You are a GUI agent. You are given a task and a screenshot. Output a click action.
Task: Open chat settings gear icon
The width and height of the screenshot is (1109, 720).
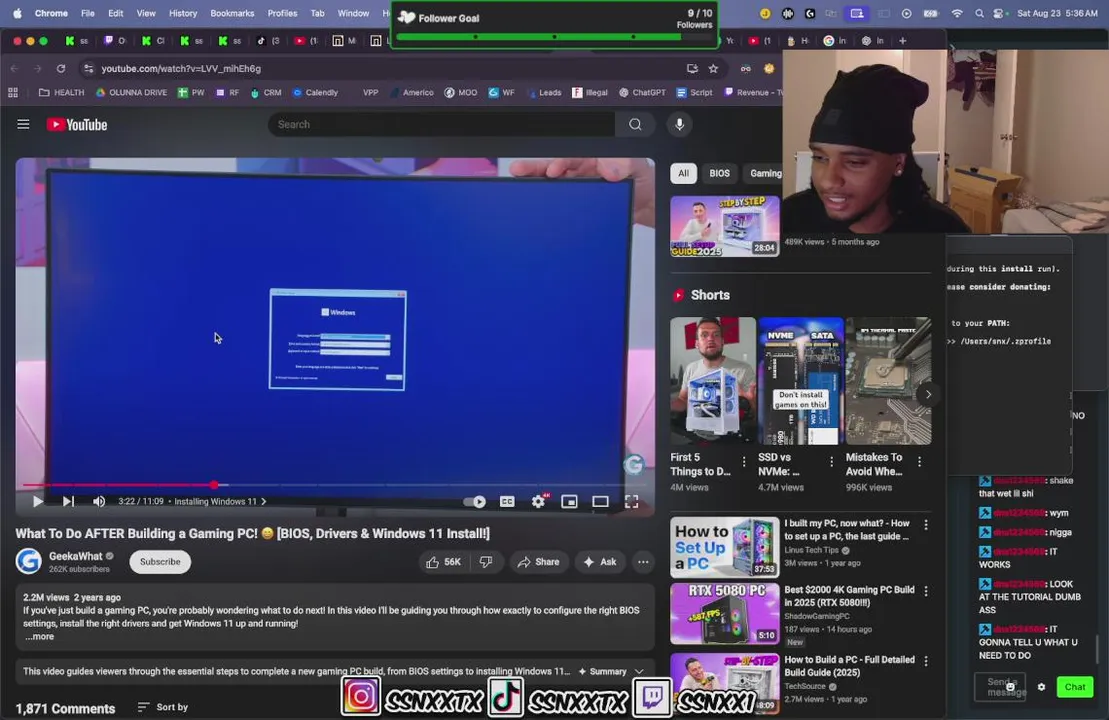coord(1041,687)
